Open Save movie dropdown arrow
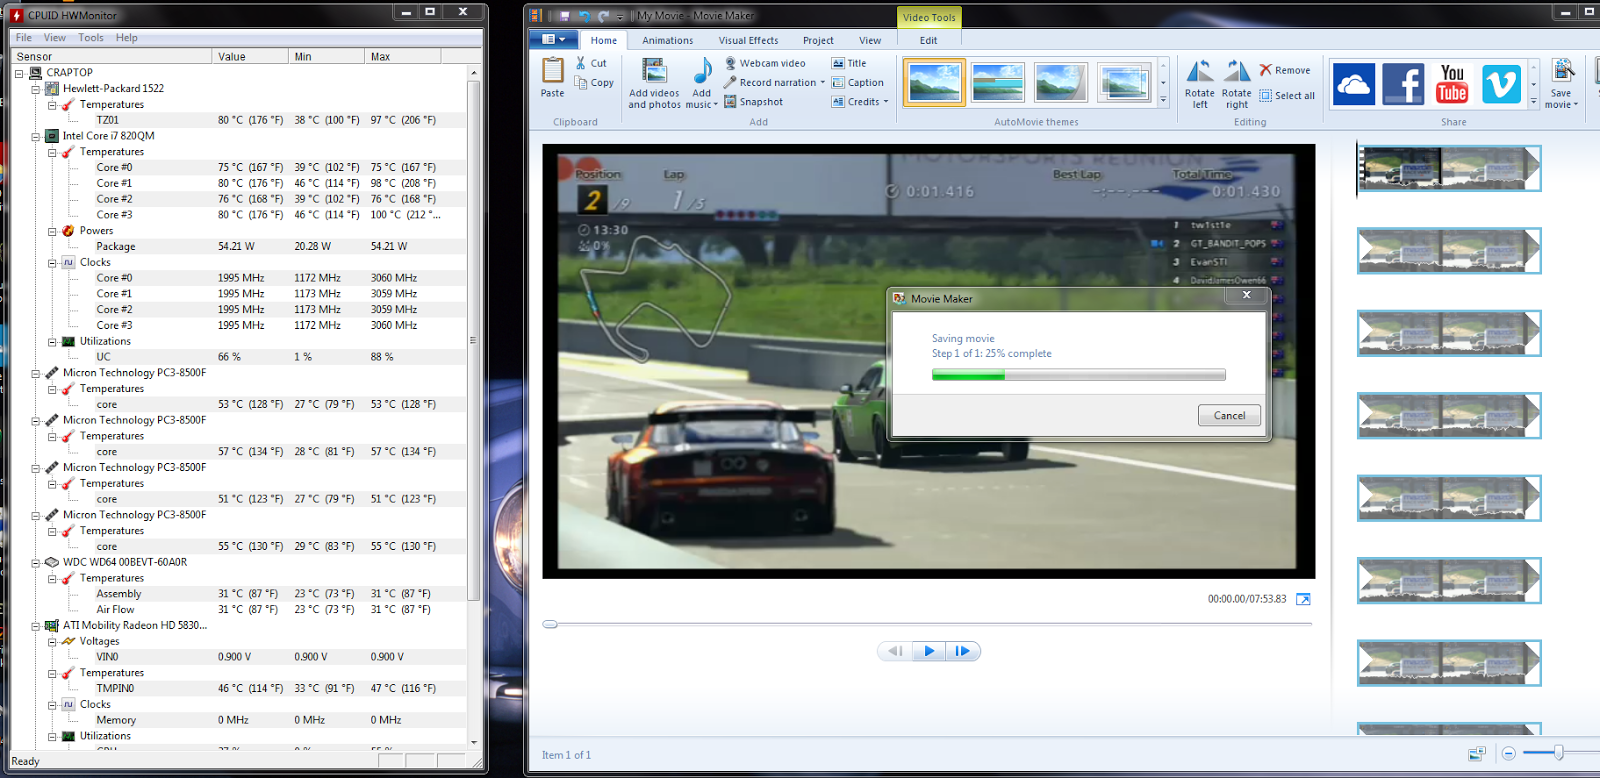Screen dimensions: 1600x778 coord(1576,105)
